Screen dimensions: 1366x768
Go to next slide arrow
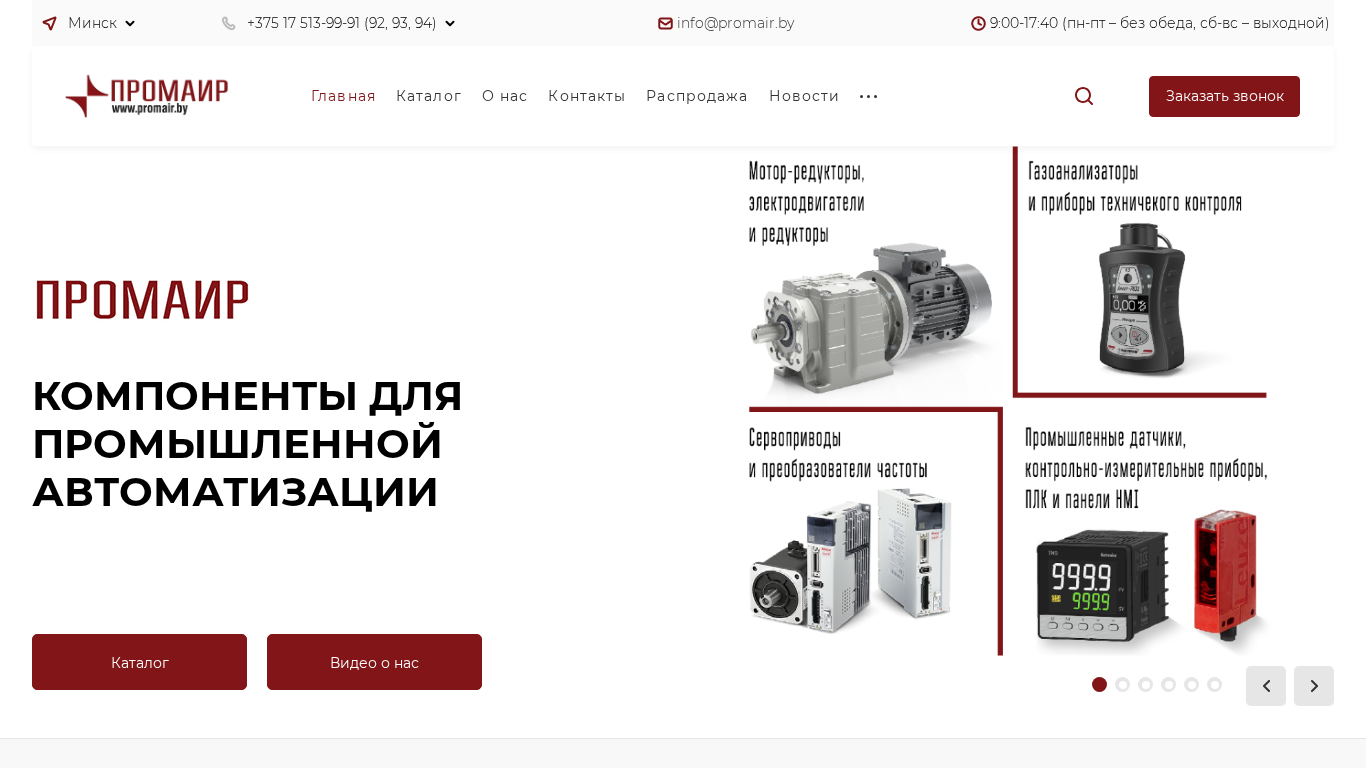coord(1314,686)
